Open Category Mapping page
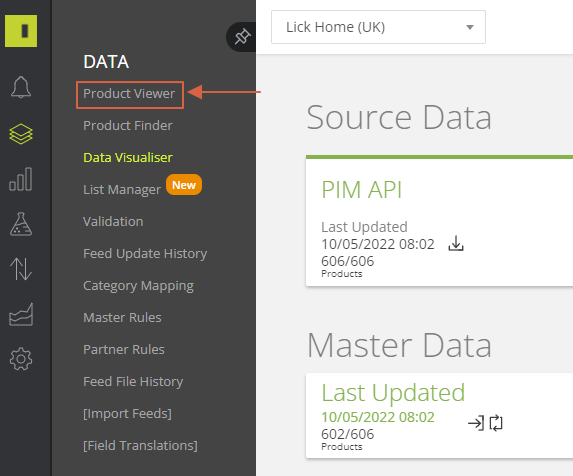 click(x=138, y=286)
